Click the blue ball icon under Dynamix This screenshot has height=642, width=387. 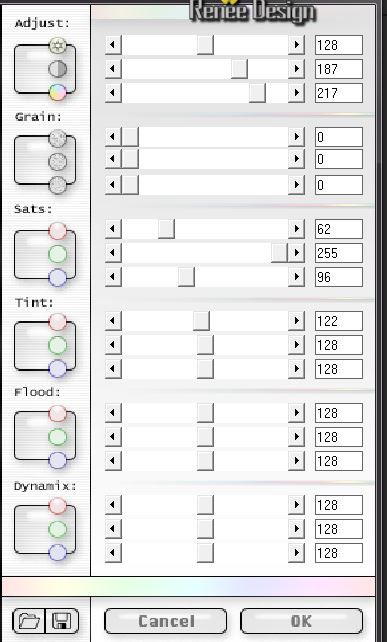(58, 553)
